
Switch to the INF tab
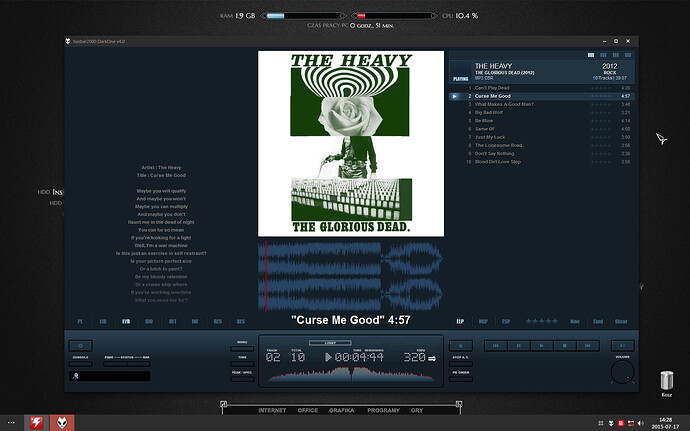(x=195, y=321)
